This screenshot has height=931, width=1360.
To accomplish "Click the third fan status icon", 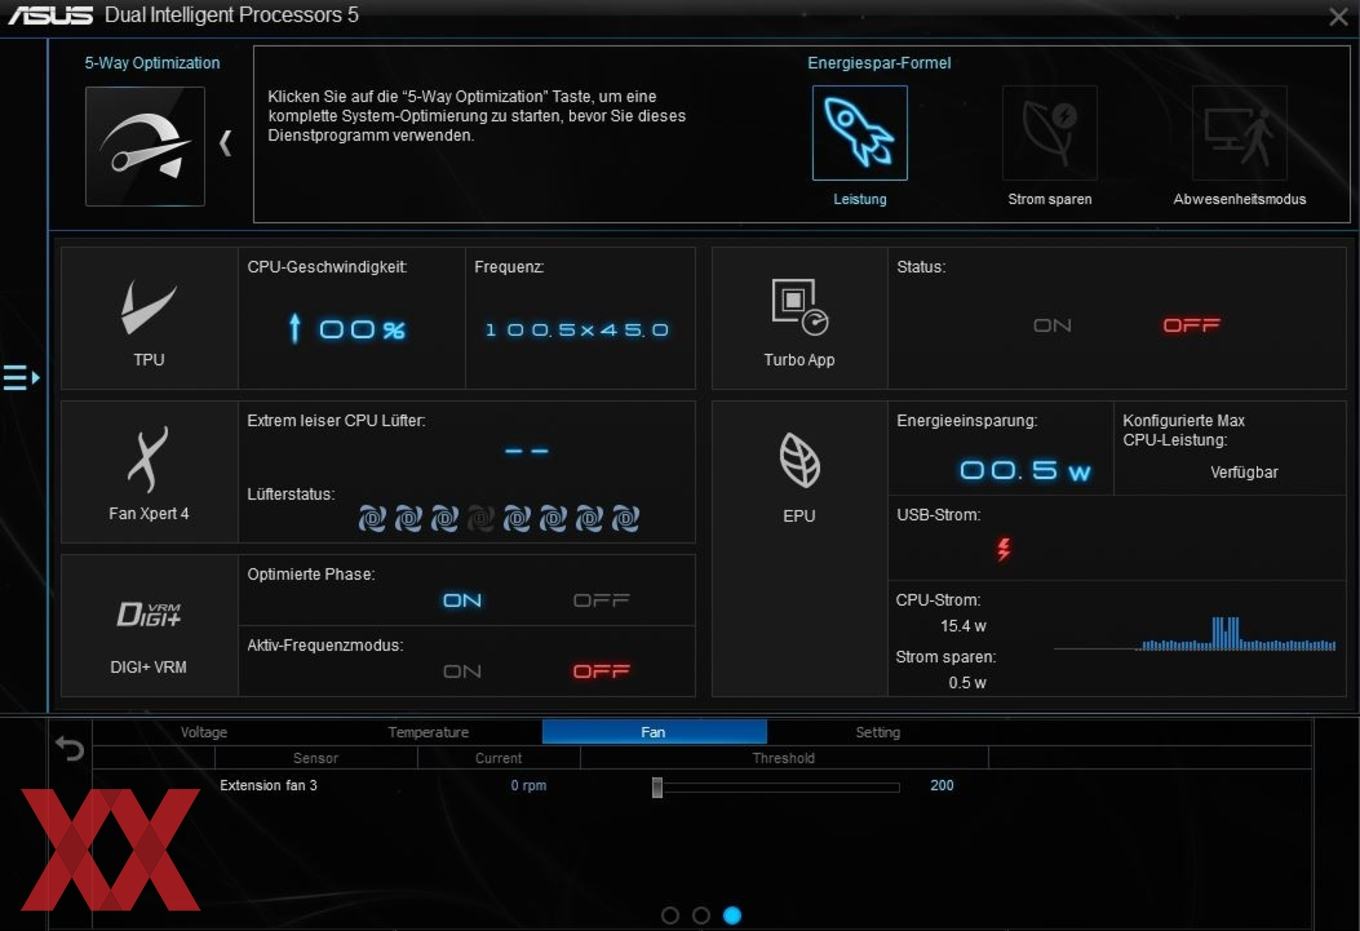I will (x=444, y=518).
